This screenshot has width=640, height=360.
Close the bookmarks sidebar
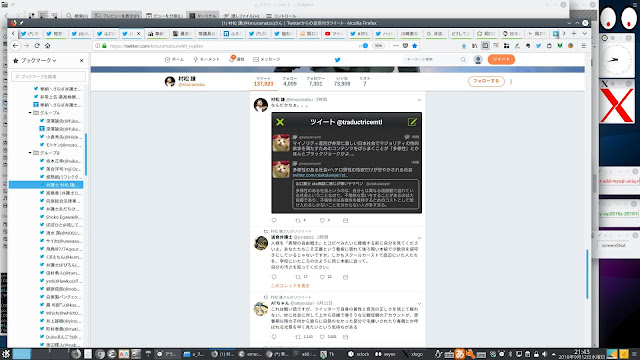(x=81, y=60)
